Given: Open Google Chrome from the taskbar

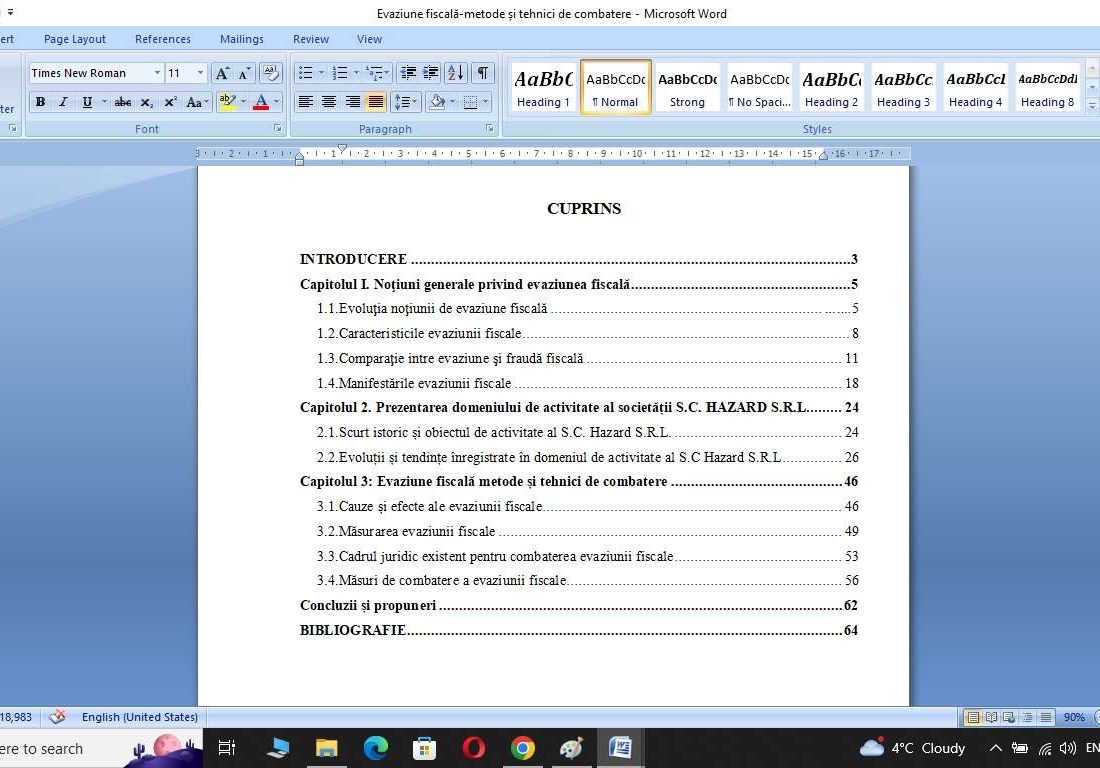Looking at the screenshot, I should click(522, 748).
